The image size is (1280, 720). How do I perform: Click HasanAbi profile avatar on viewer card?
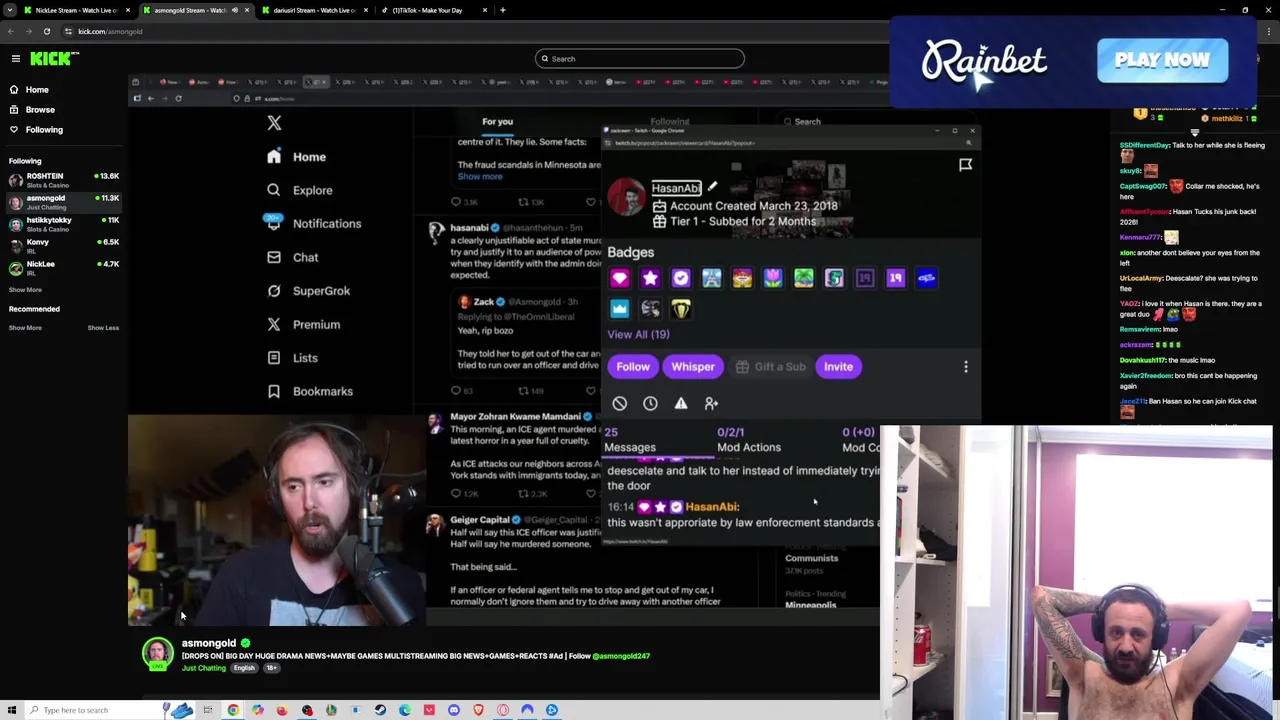pos(627,197)
